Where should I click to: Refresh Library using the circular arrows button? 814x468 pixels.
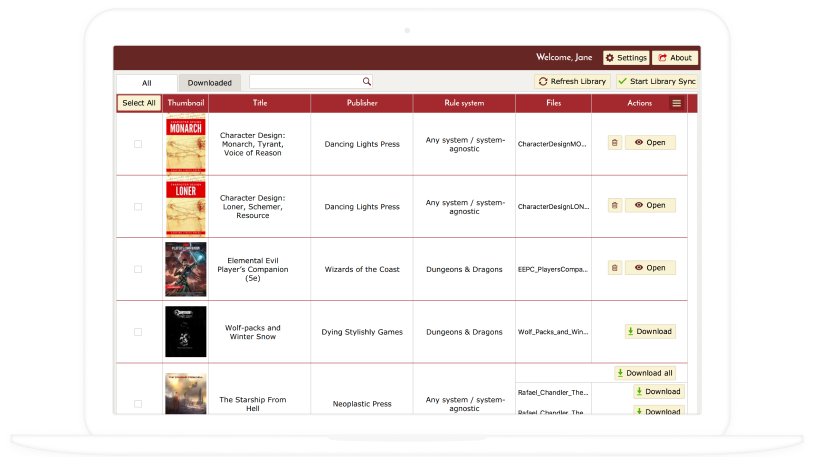click(x=572, y=81)
